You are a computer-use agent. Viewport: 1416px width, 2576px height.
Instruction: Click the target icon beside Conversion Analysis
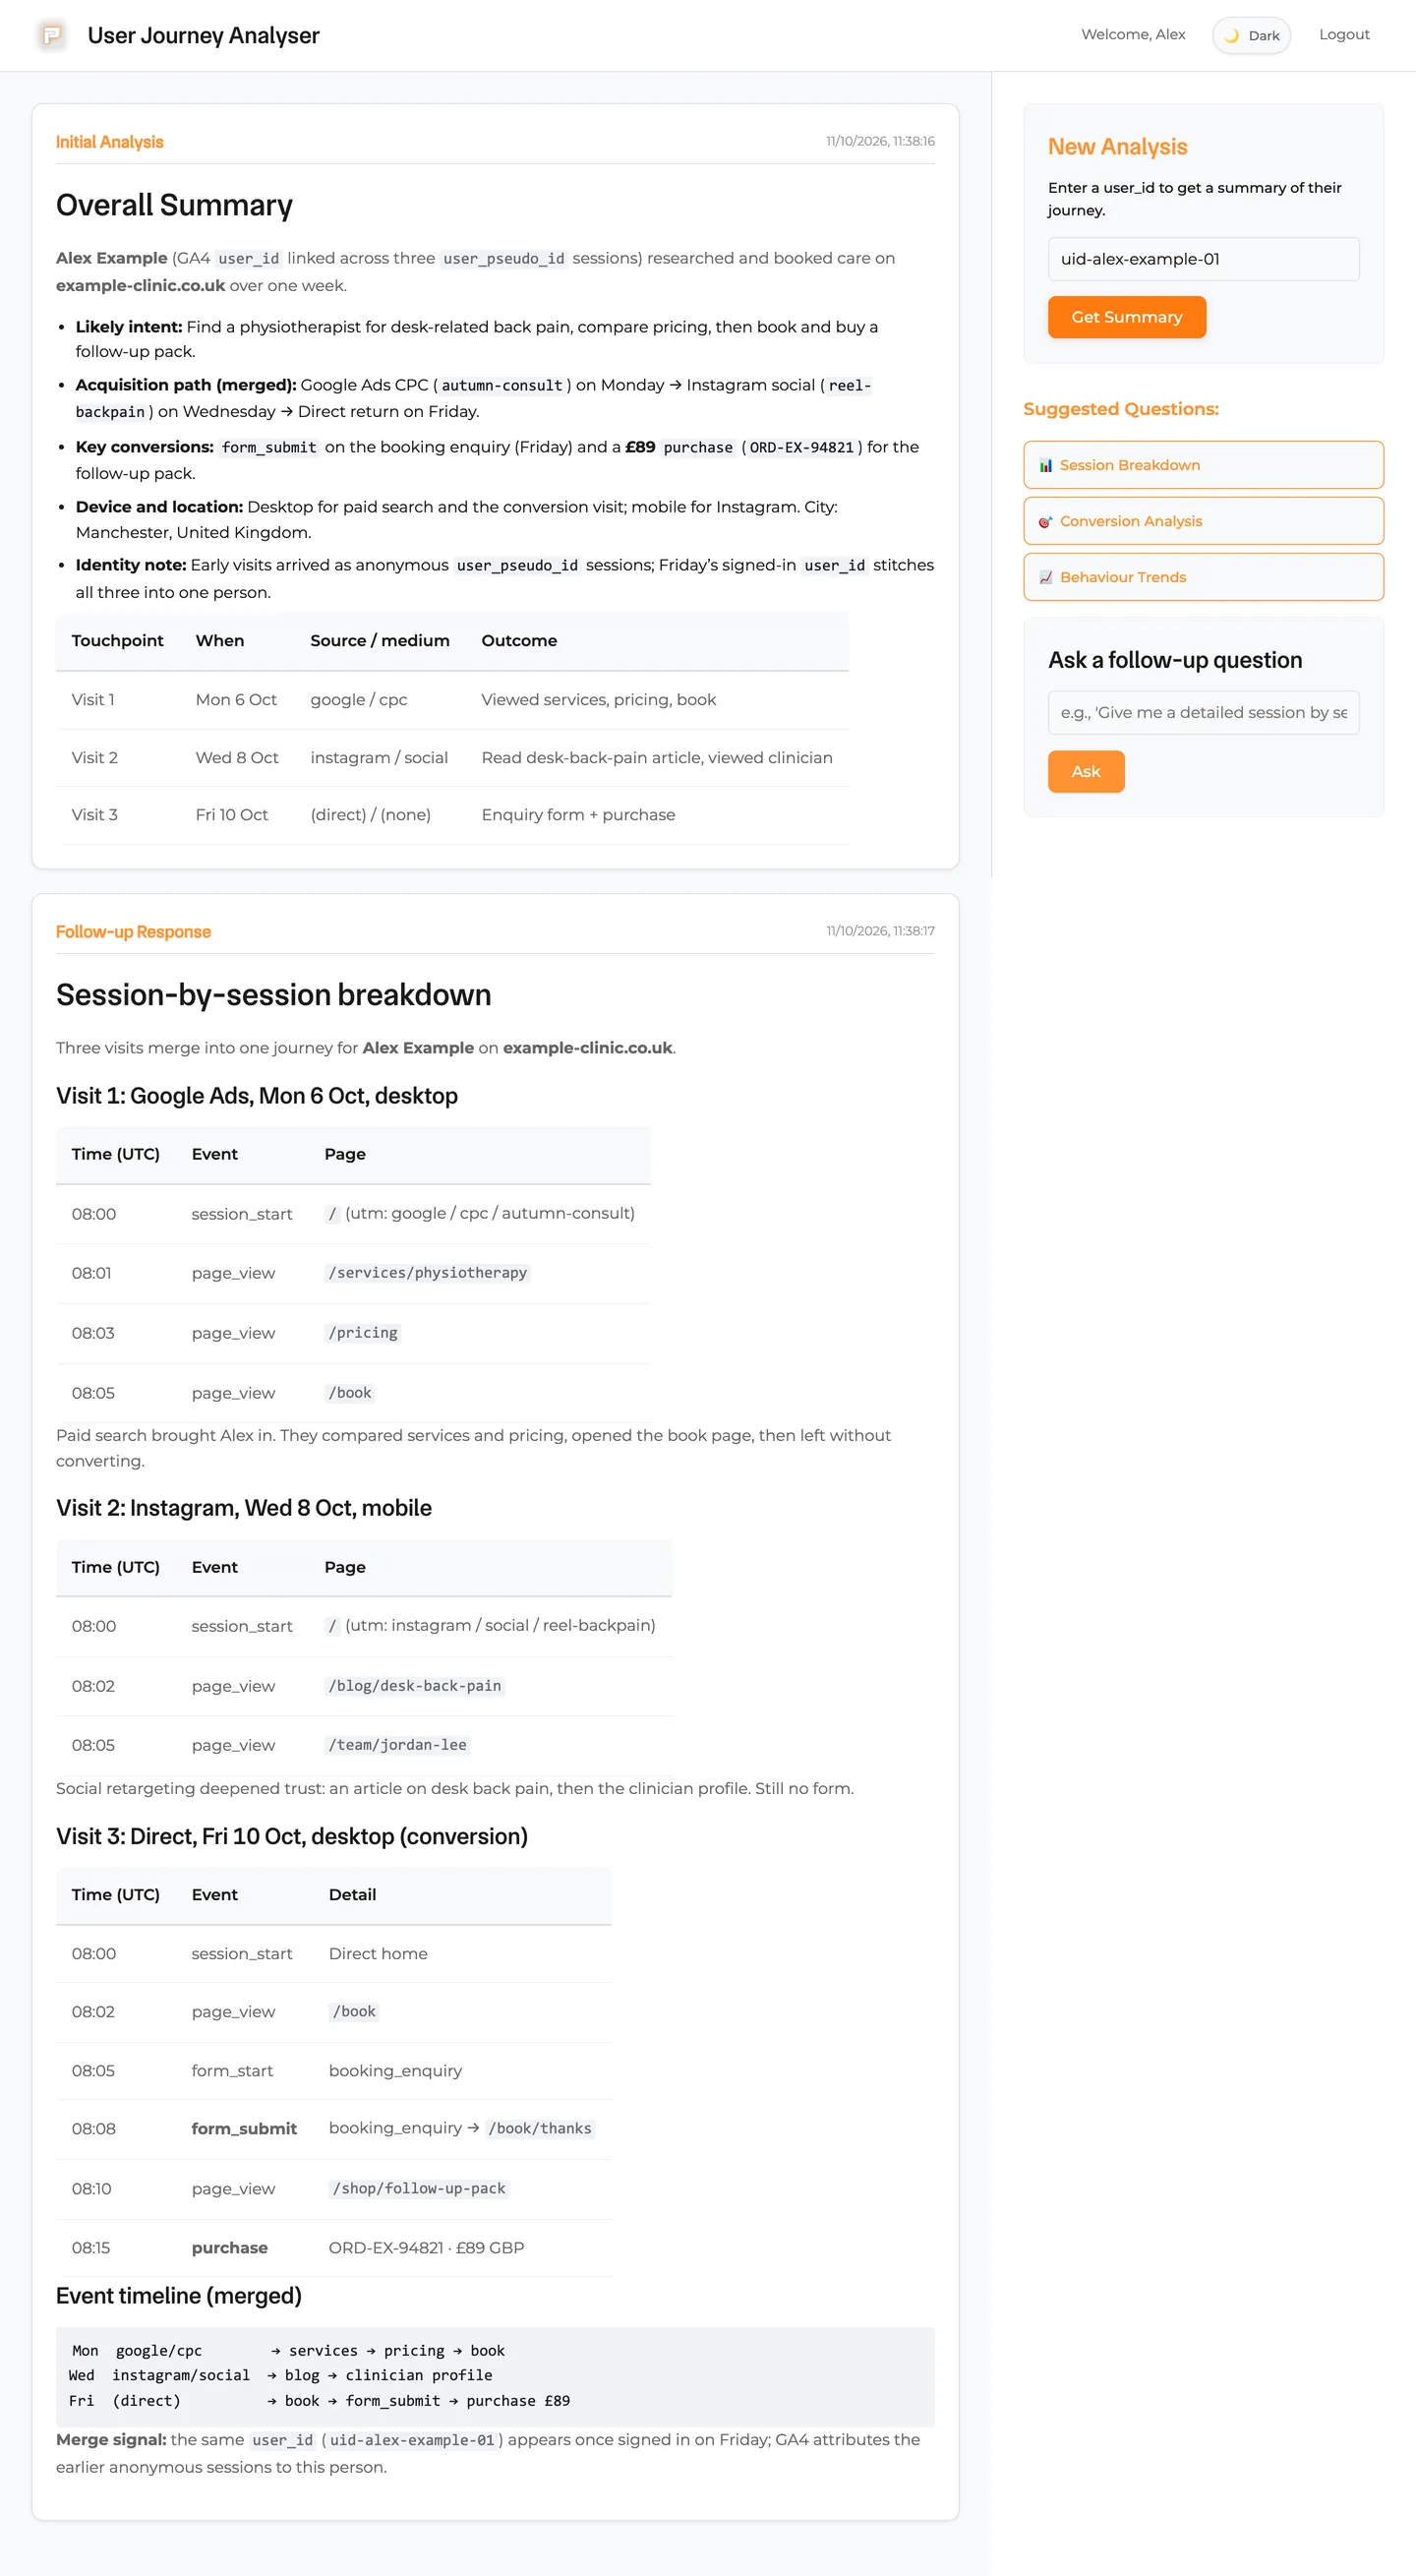(x=1045, y=521)
